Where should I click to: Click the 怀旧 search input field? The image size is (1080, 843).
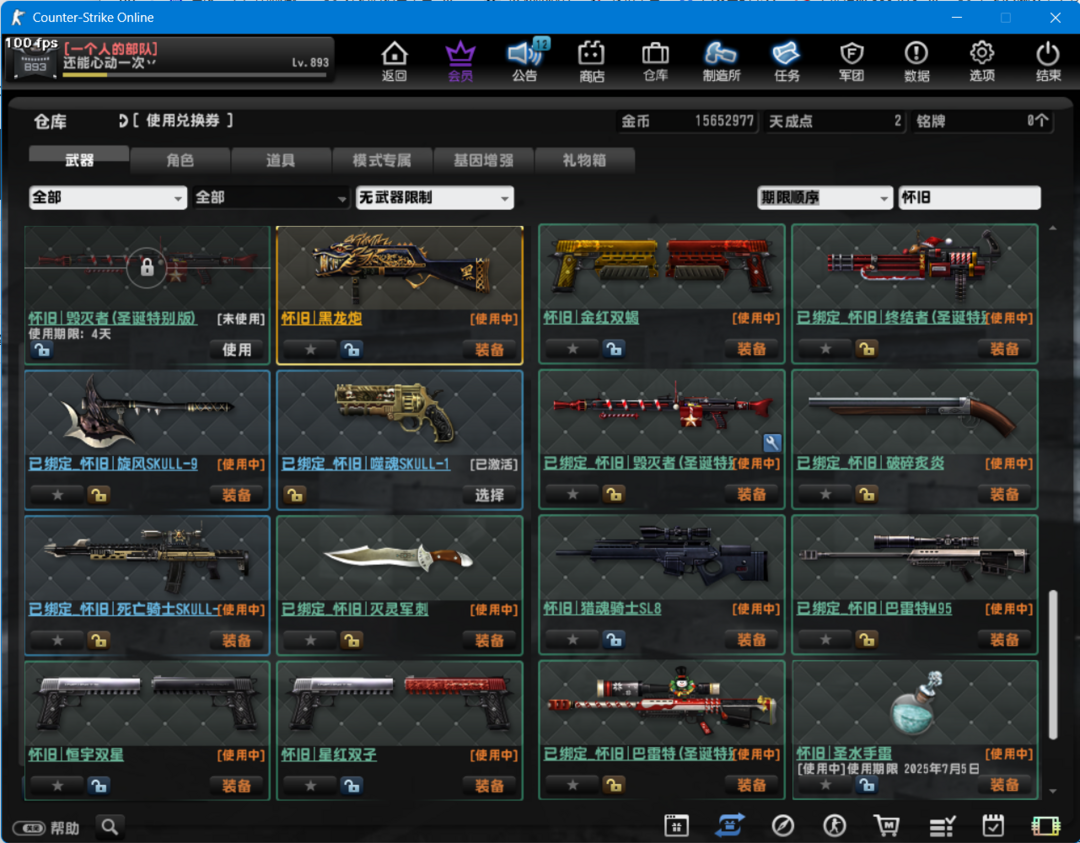click(x=969, y=198)
